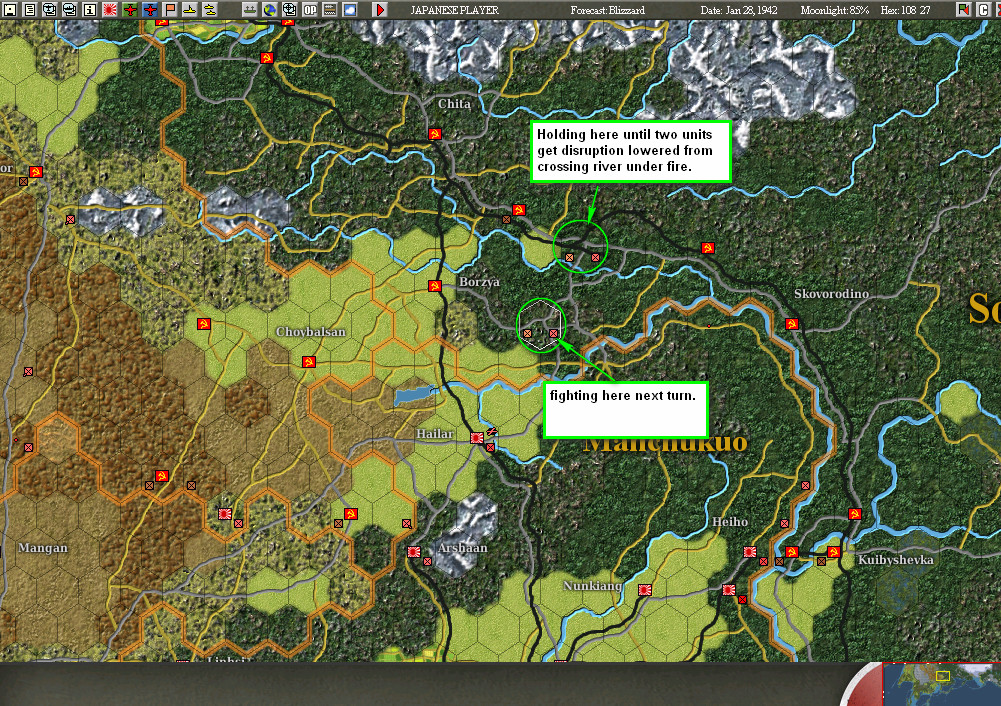The image size is (1001, 706).
Task: Select the Soviet base flag at Skovorodino
Action: coord(792,324)
